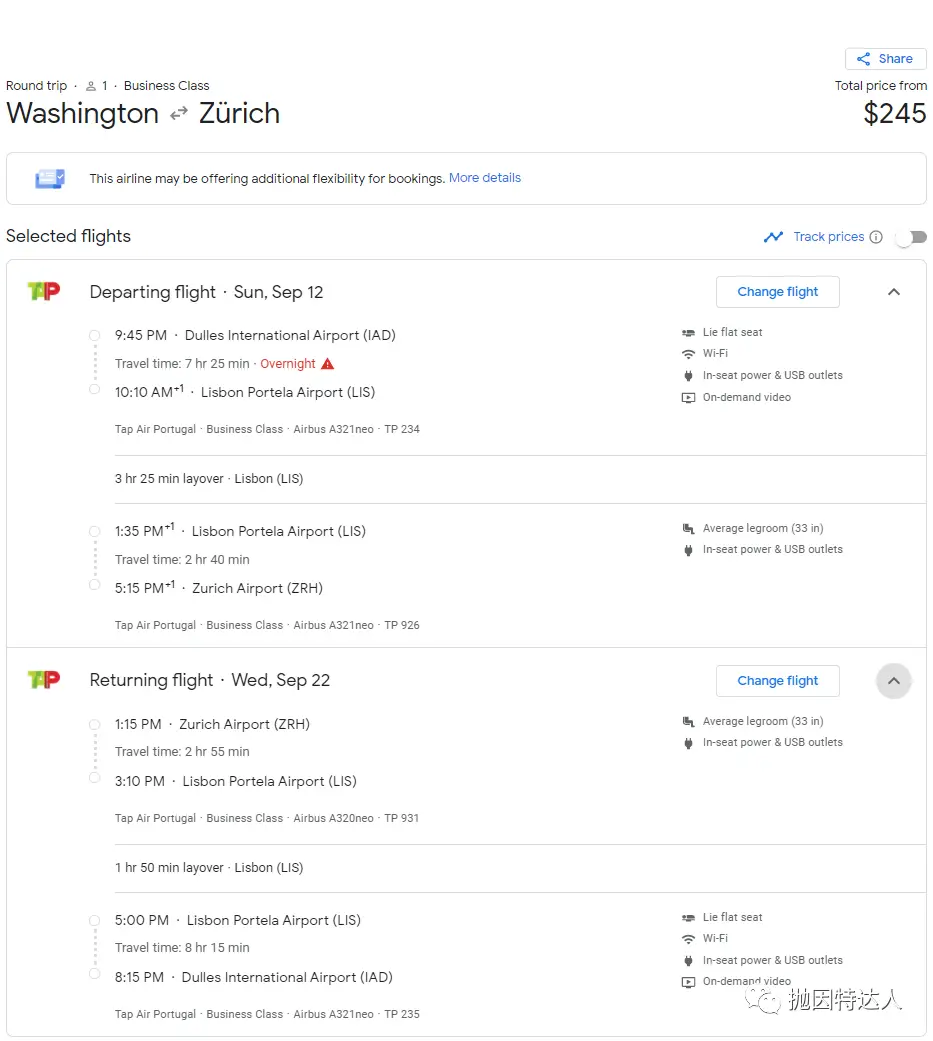The image size is (933, 1041).
Task: Select the 3 hr 25 min Lisbon layover row
Action: tap(520, 479)
